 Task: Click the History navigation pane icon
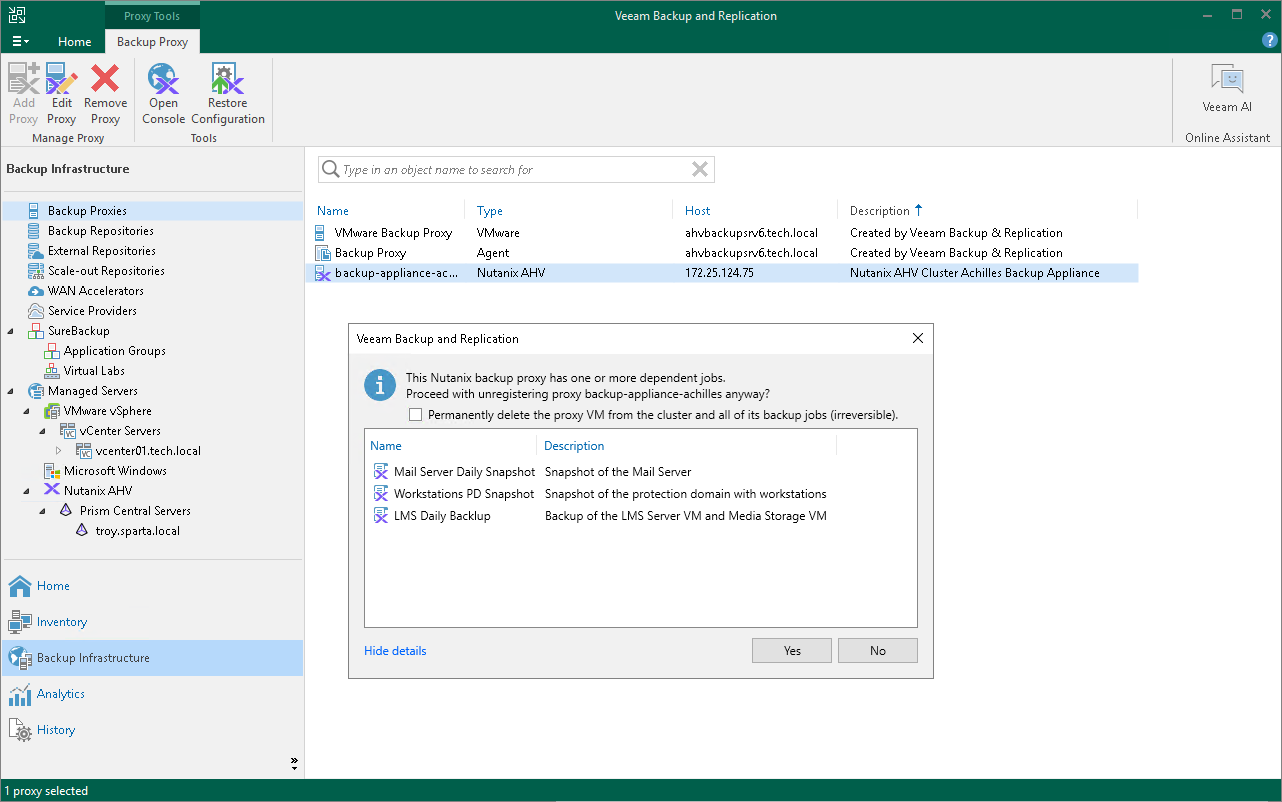click(20, 730)
